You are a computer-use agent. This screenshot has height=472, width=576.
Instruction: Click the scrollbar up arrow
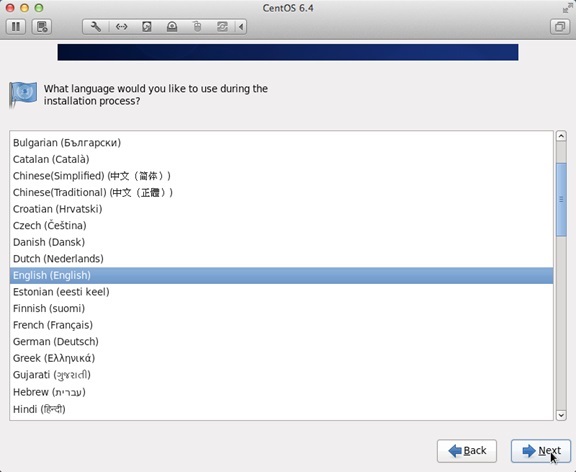[561, 136]
